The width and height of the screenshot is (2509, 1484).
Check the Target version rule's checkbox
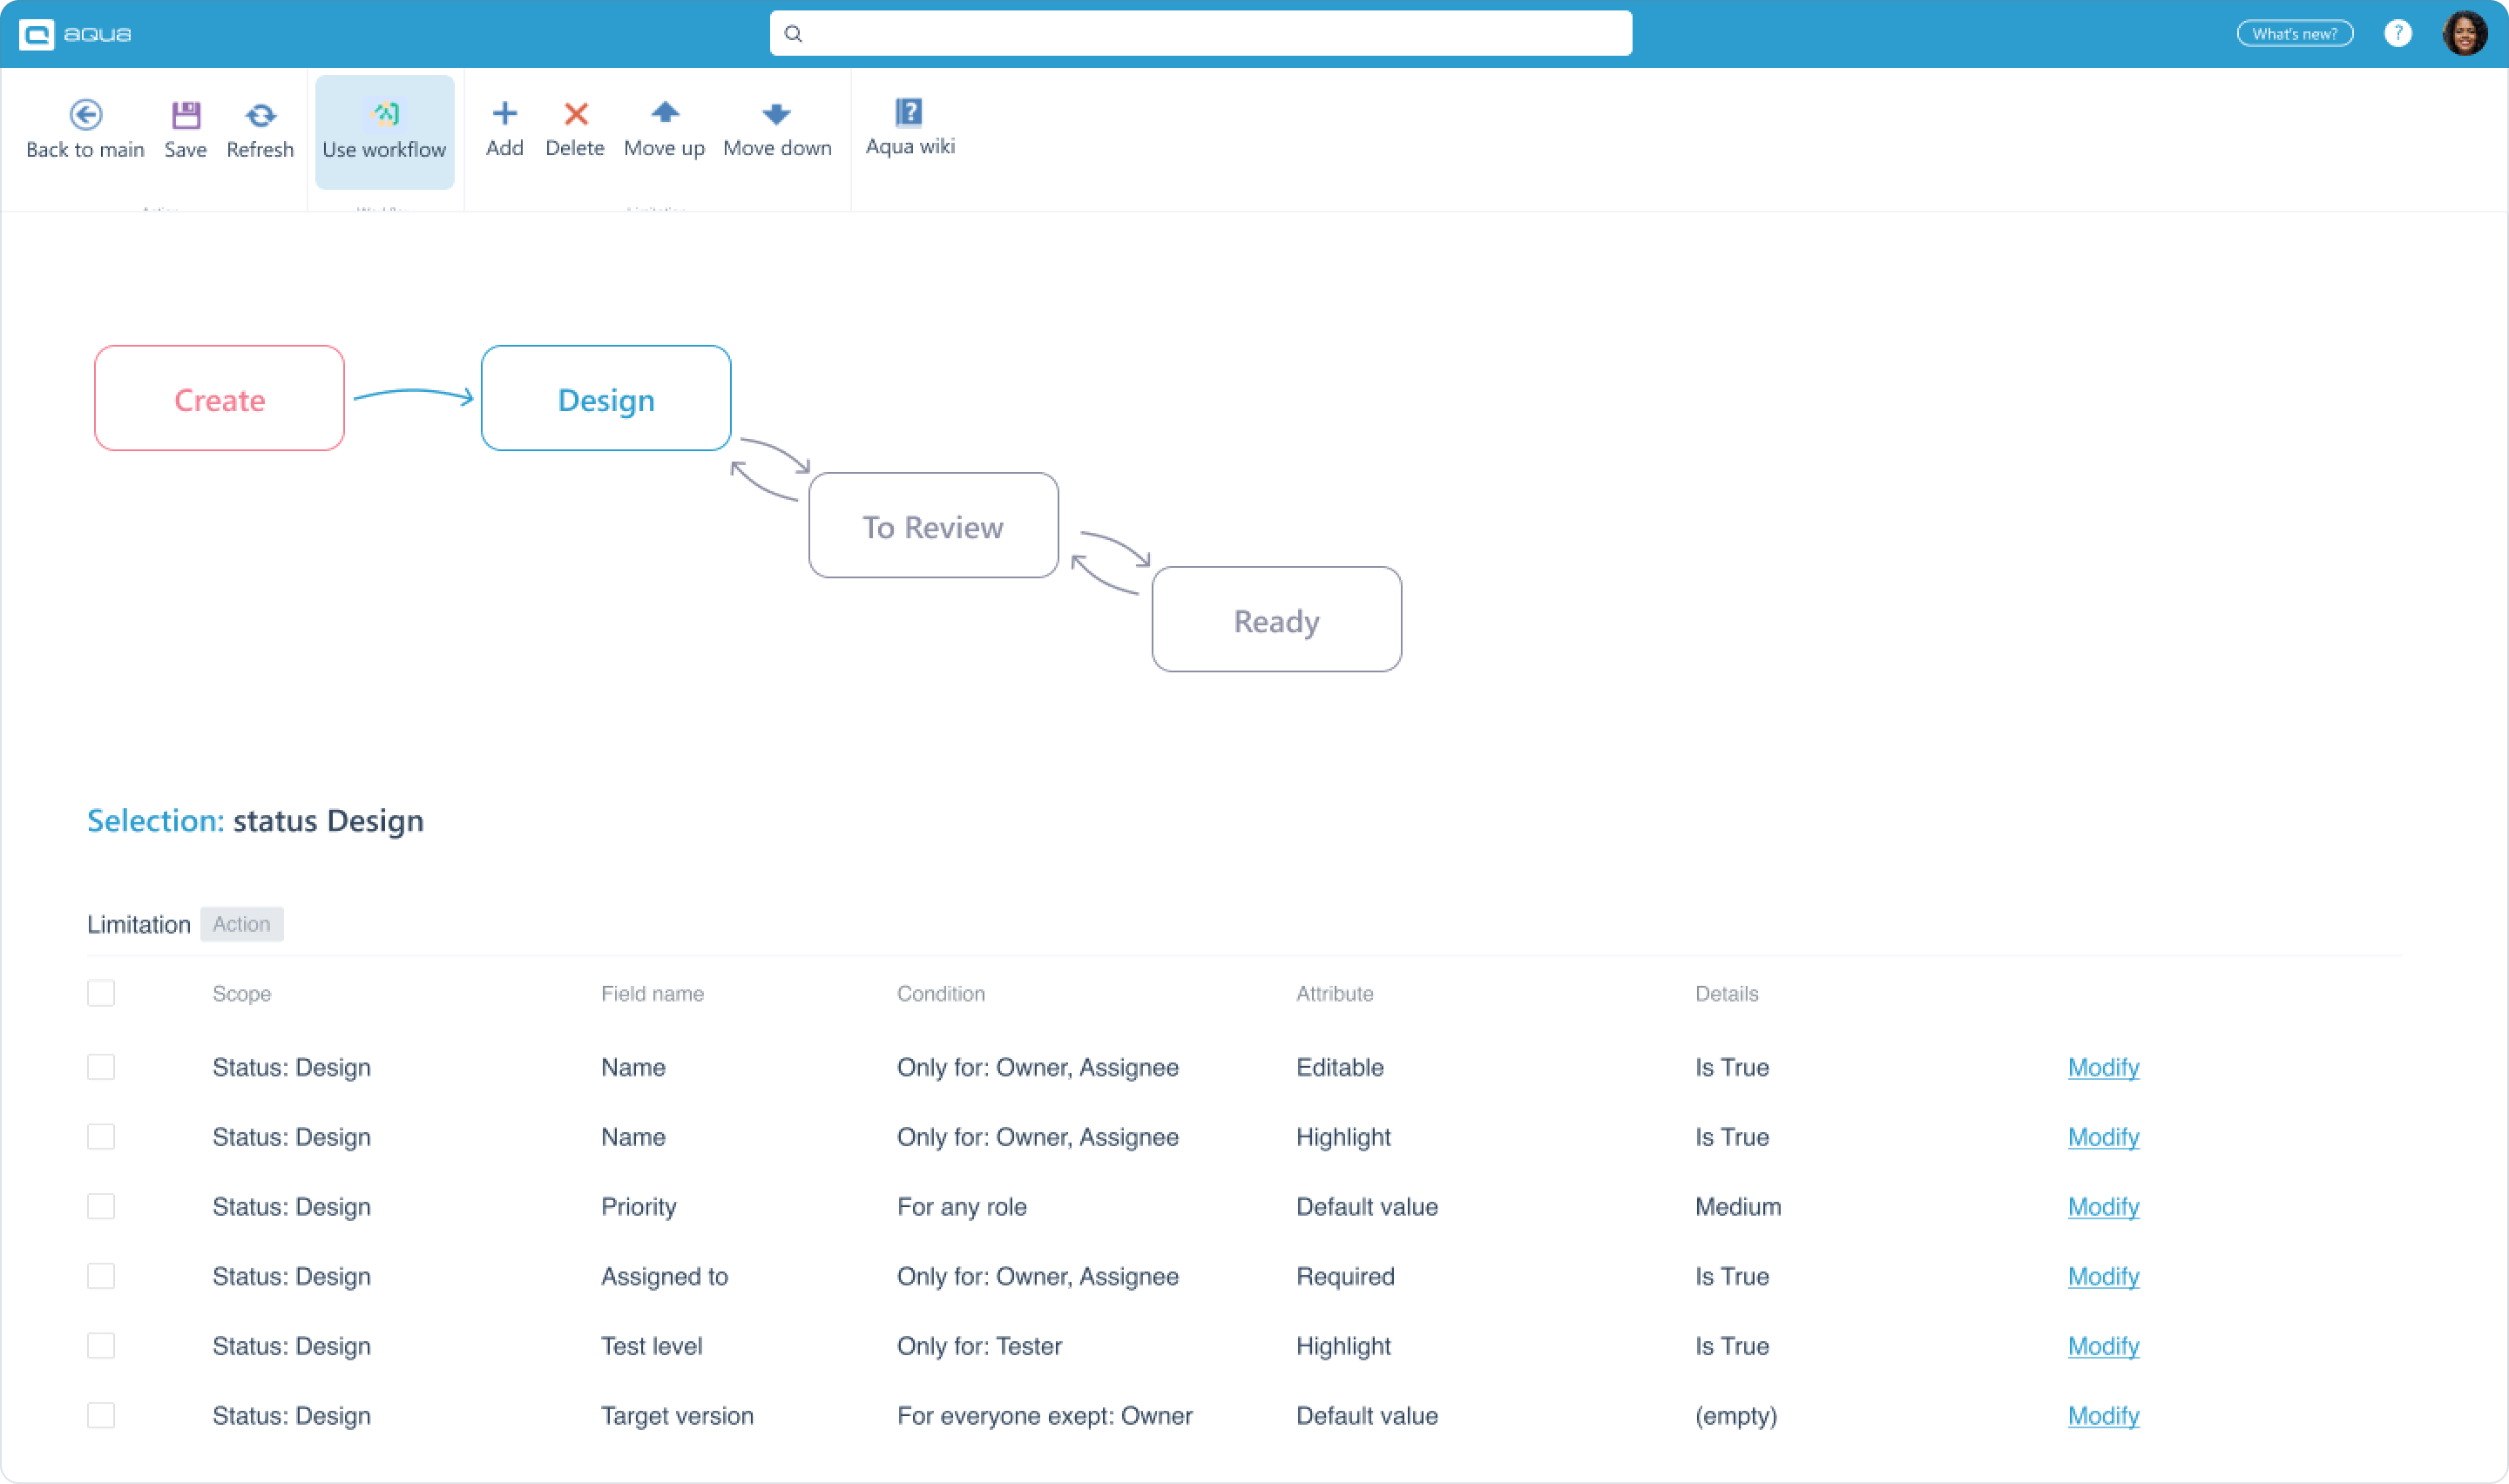click(101, 1415)
